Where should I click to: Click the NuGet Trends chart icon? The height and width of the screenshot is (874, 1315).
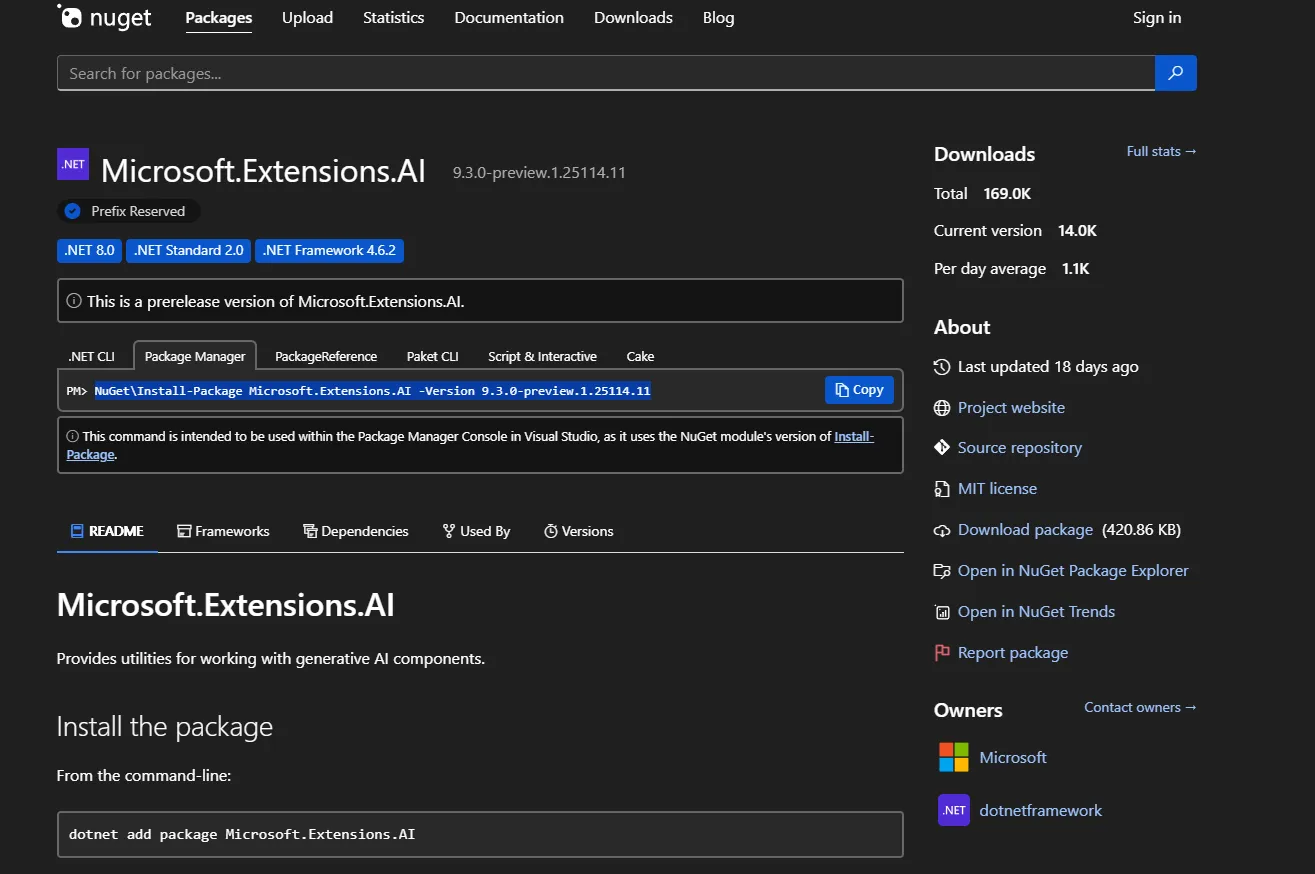pyautogui.click(x=942, y=612)
